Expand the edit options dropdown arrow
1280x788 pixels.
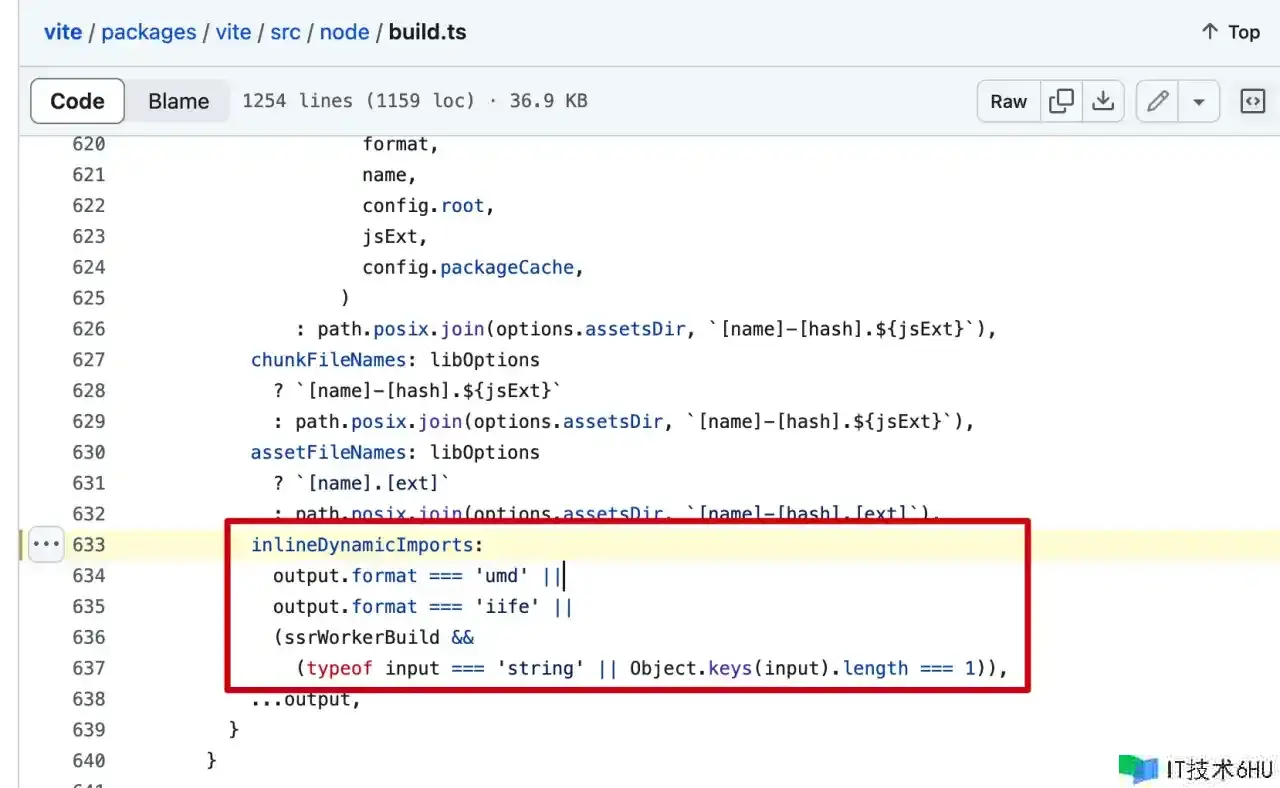point(1198,101)
